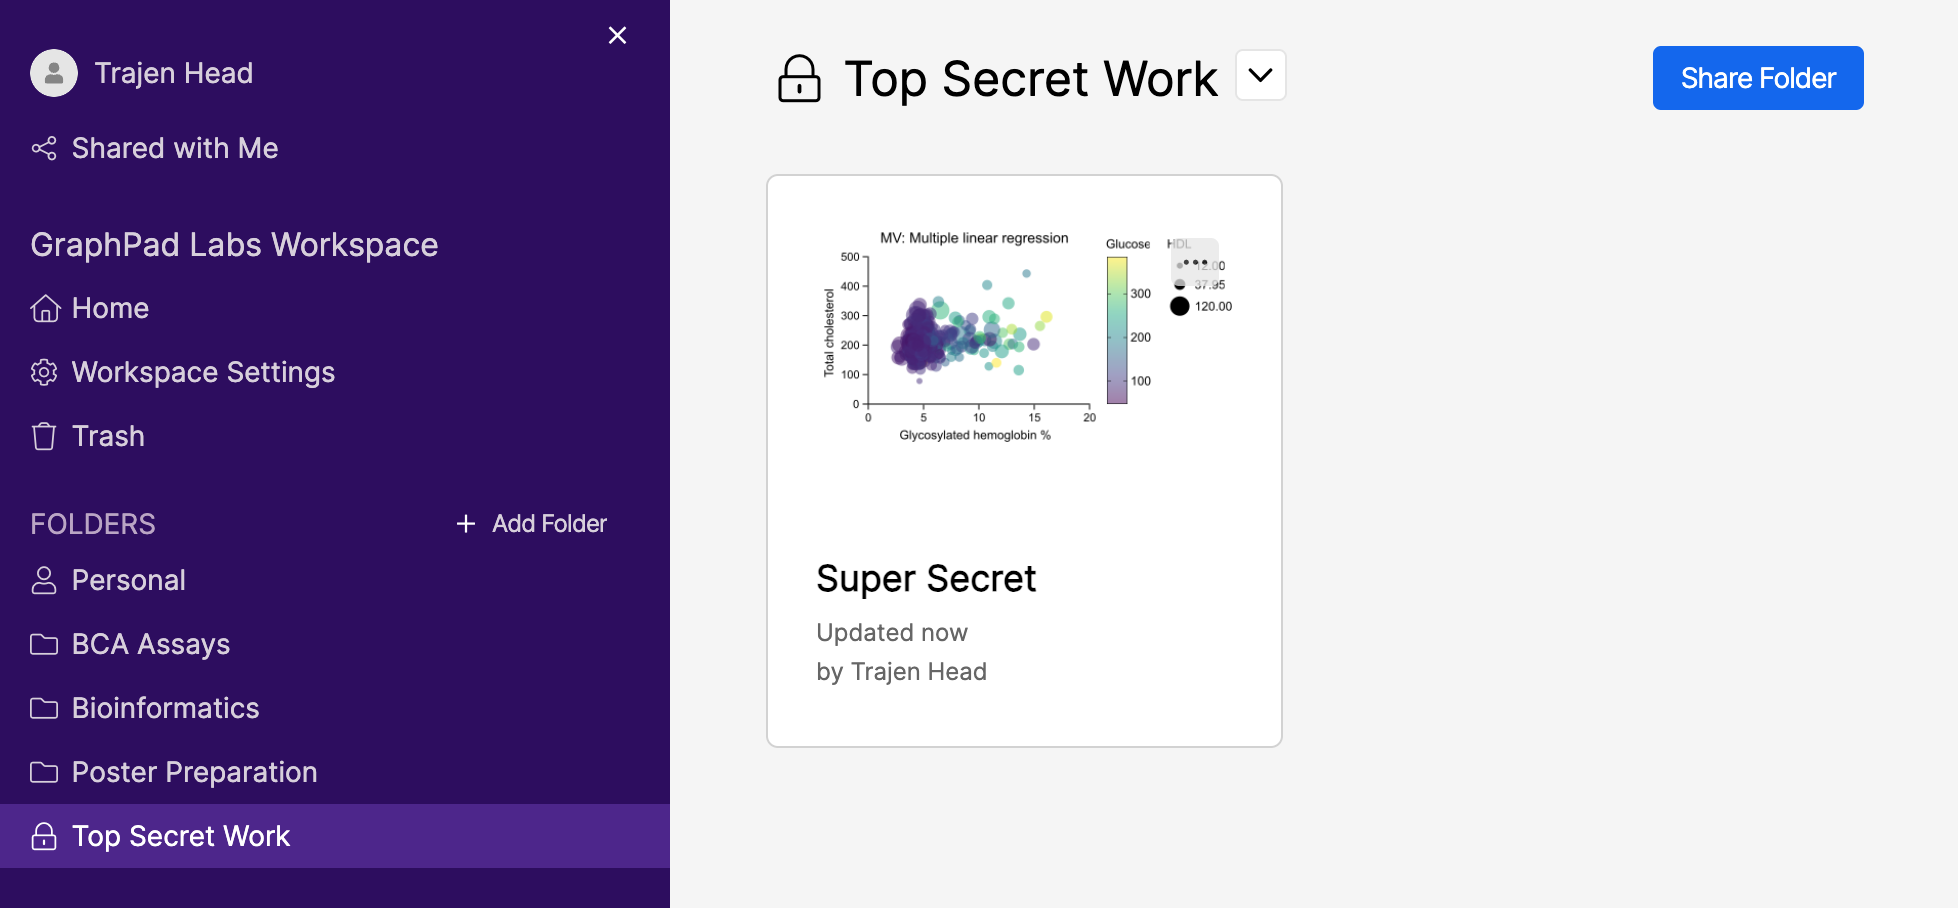Click the user avatar icon
The height and width of the screenshot is (908, 1958).
pyautogui.click(x=54, y=73)
